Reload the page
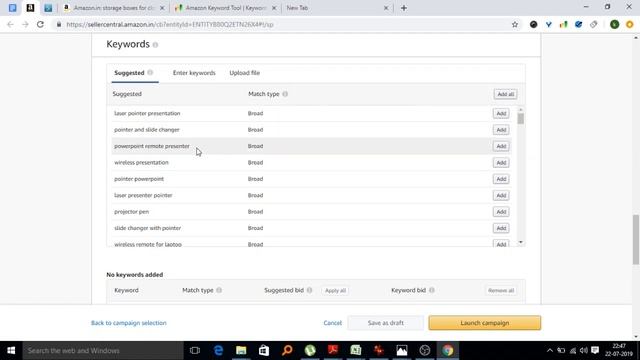The width and height of the screenshot is (640, 360). tap(40, 24)
